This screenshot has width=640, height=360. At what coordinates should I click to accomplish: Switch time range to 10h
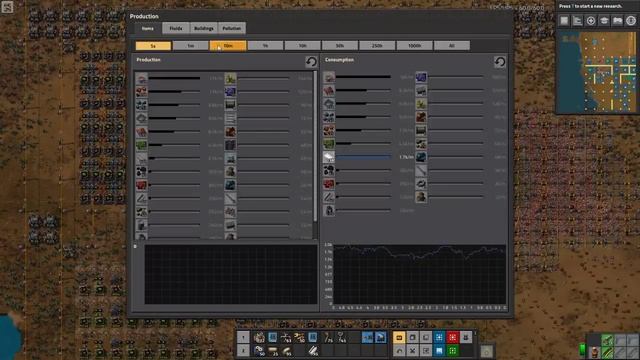pos(302,46)
